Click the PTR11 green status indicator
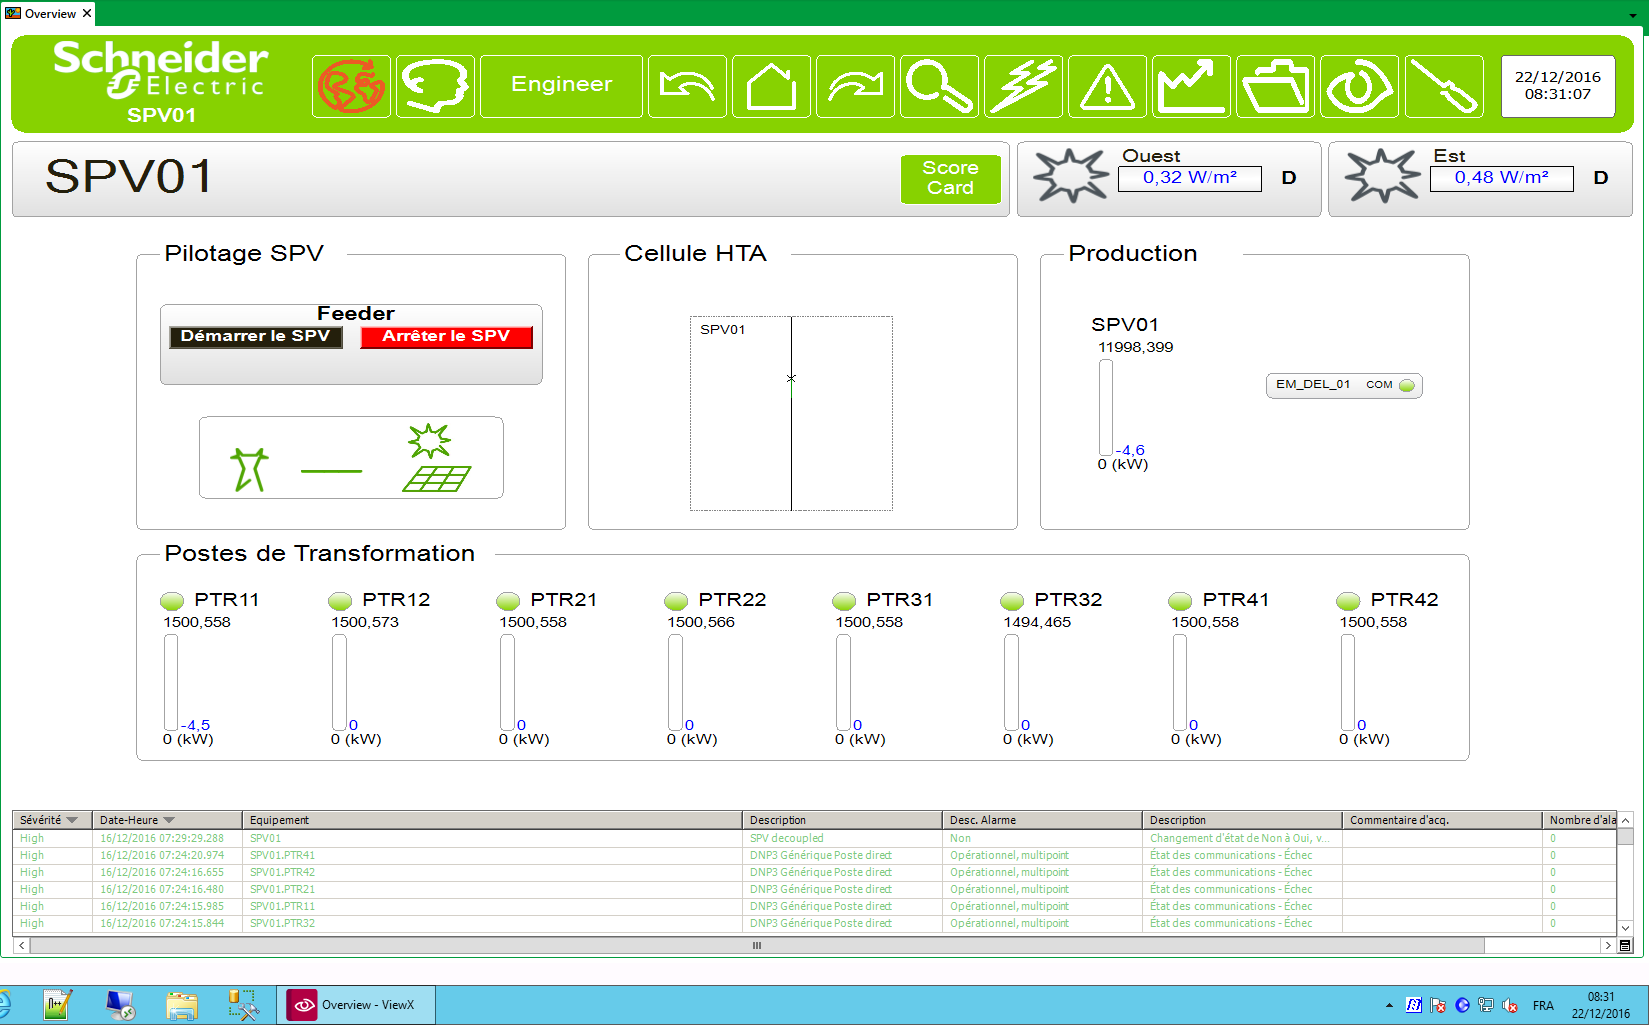Image resolution: width=1649 pixels, height=1025 pixels. pos(172,601)
